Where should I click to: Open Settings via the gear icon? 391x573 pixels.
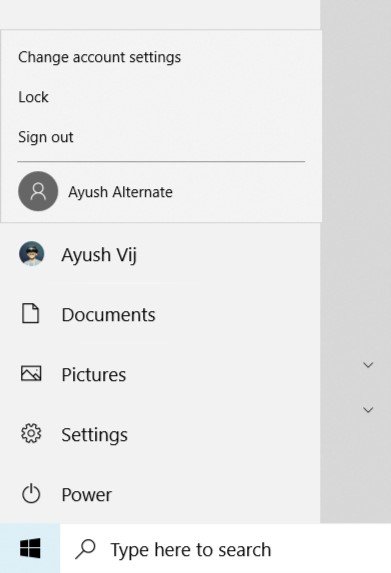pyautogui.click(x=31, y=434)
